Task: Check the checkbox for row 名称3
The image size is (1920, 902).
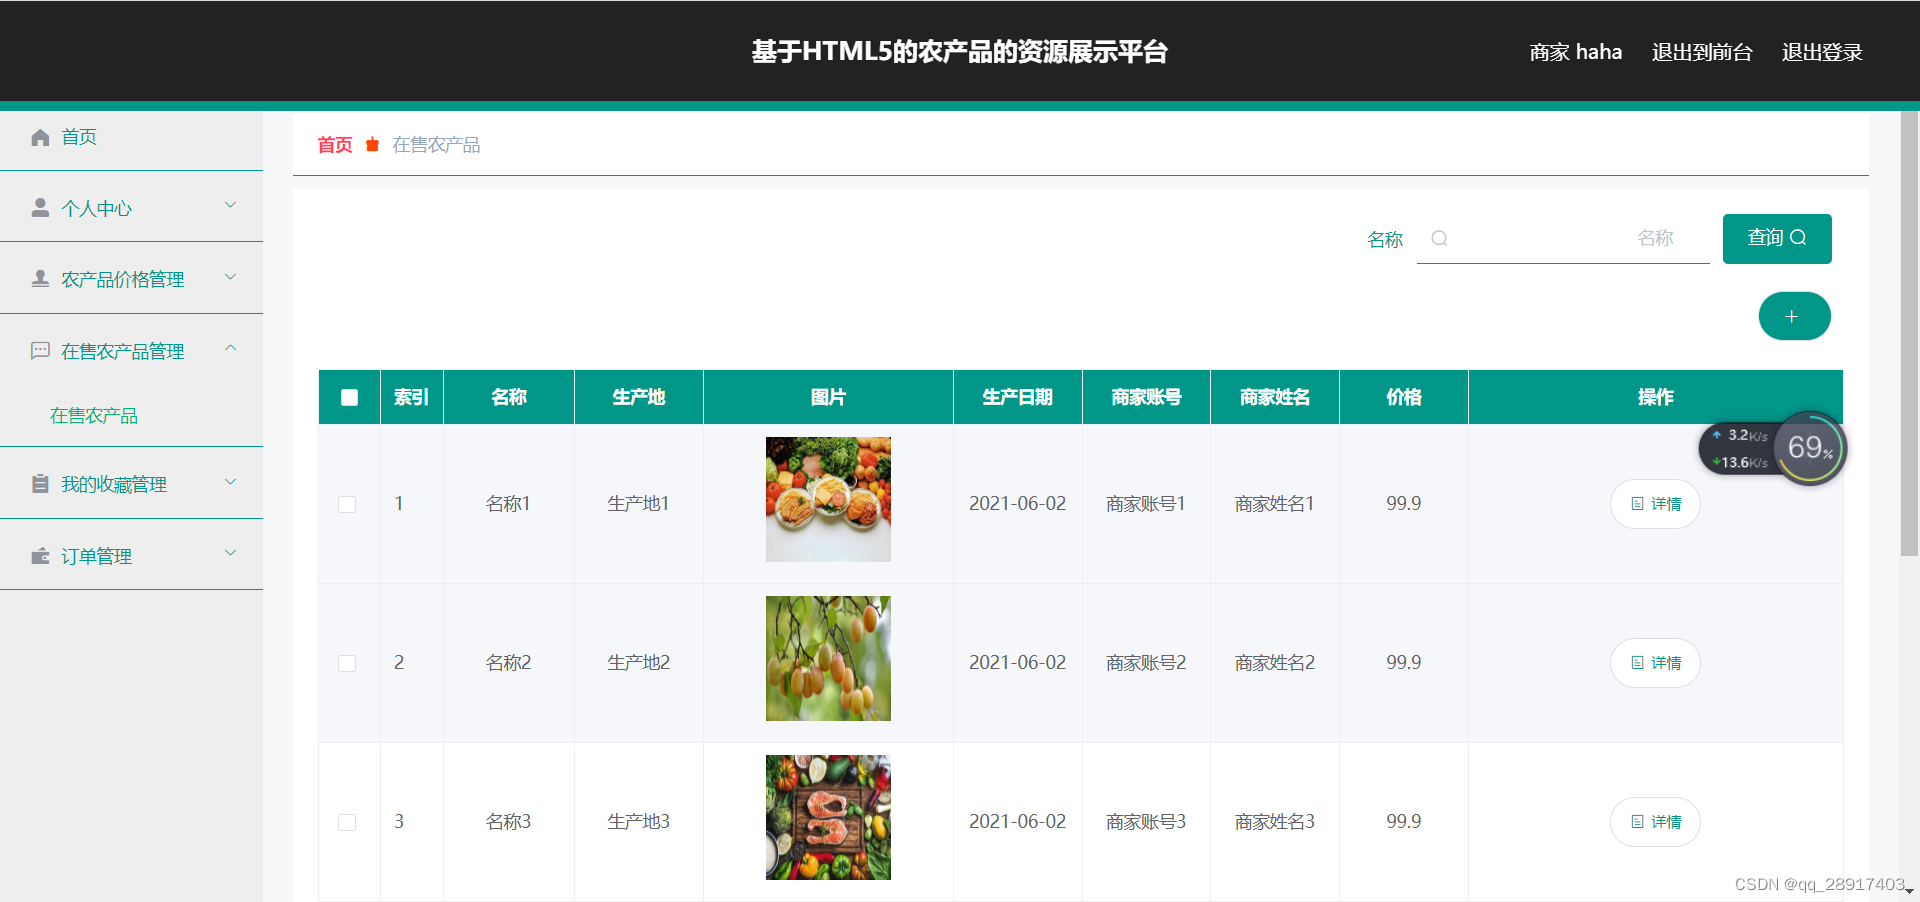Action: (347, 822)
